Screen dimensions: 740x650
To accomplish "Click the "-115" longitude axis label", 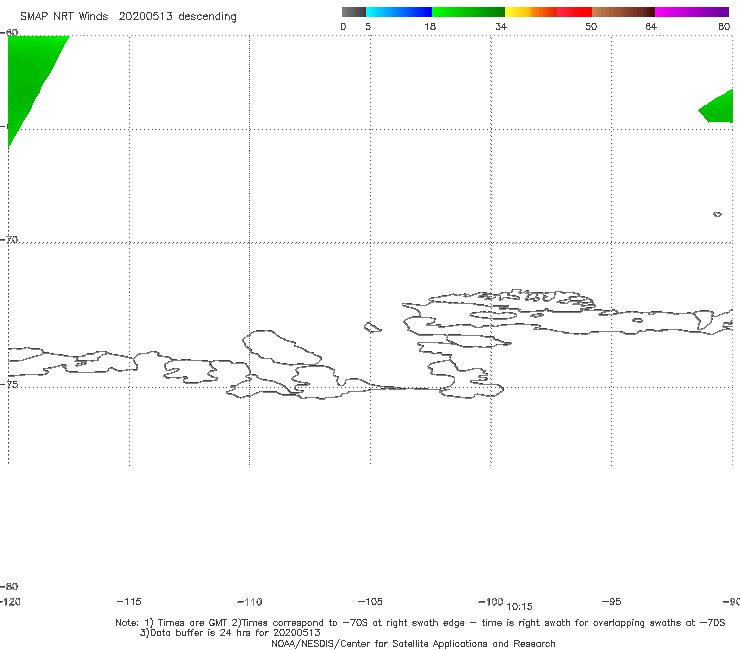I will click(x=129, y=601).
